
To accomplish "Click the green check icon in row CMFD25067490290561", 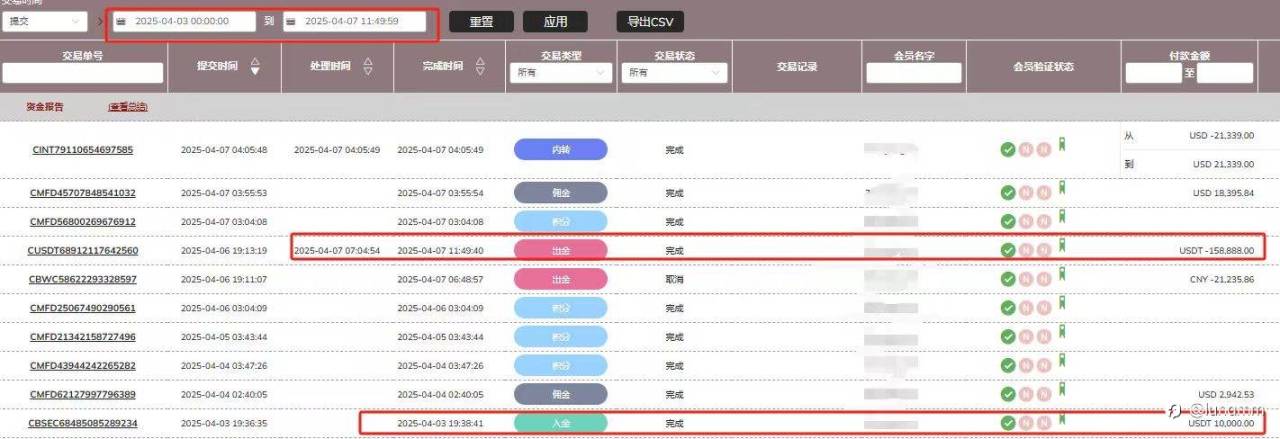I will click(1008, 308).
